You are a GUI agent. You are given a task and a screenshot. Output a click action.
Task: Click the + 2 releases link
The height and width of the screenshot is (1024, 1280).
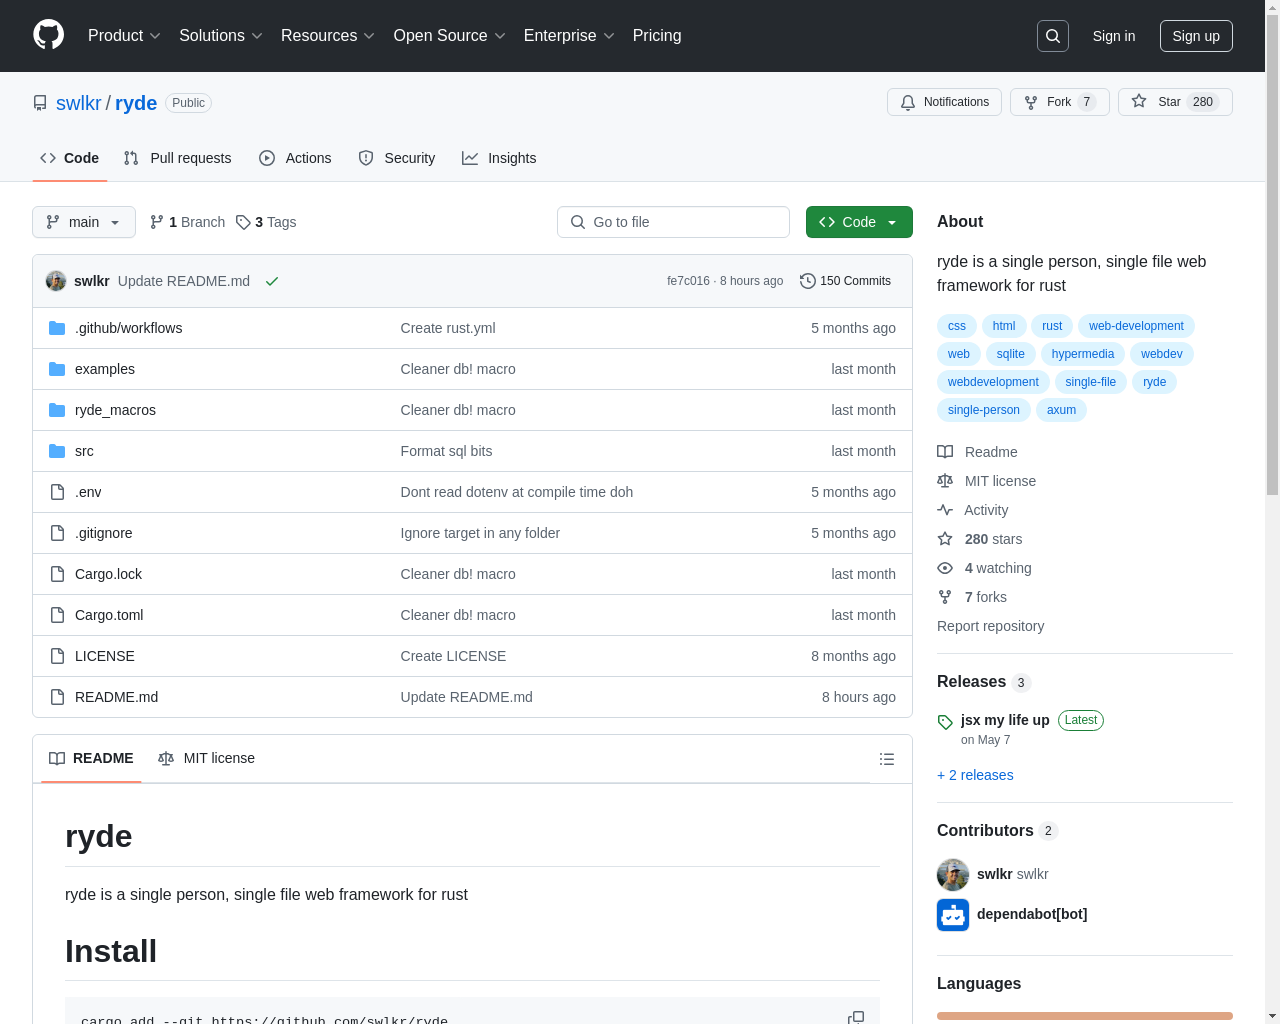tap(975, 775)
